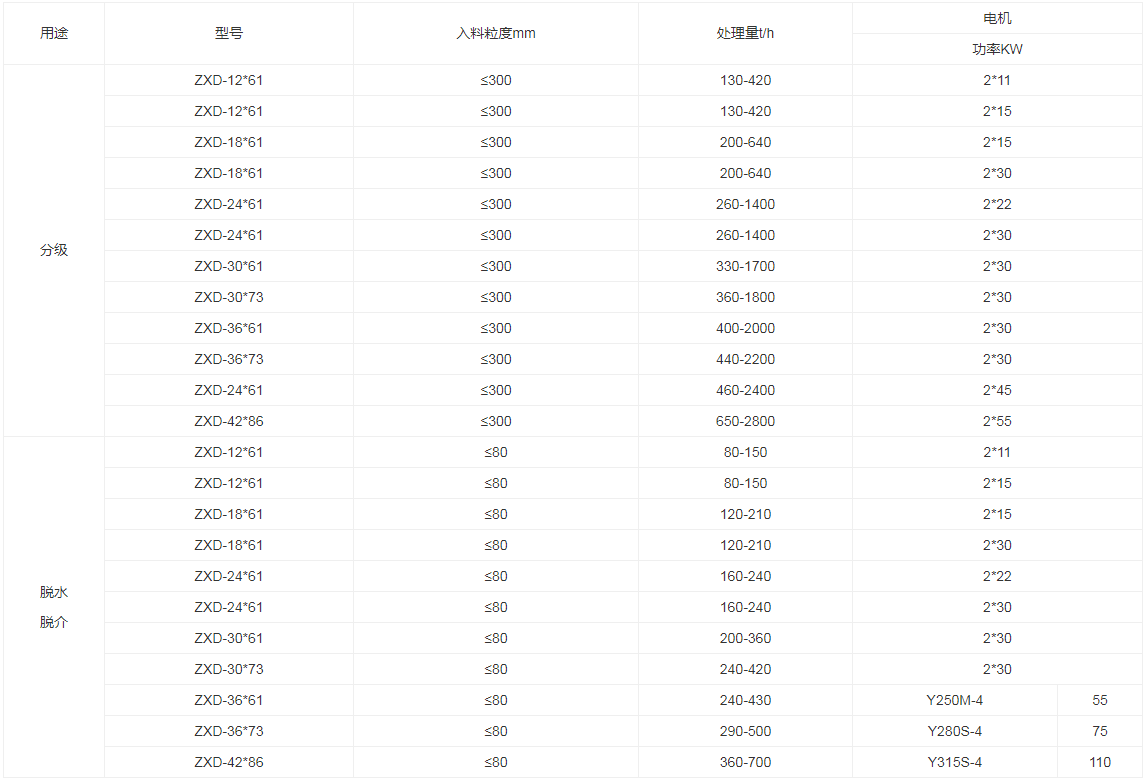Select the Y280S-4 motor model
This screenshot has width=1148, height=782.
(x=954, y=731)
